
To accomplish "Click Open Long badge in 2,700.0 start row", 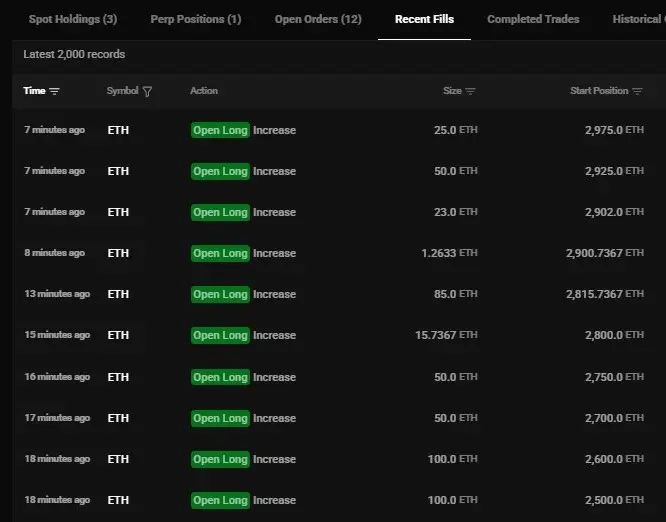I will (220, 418).
